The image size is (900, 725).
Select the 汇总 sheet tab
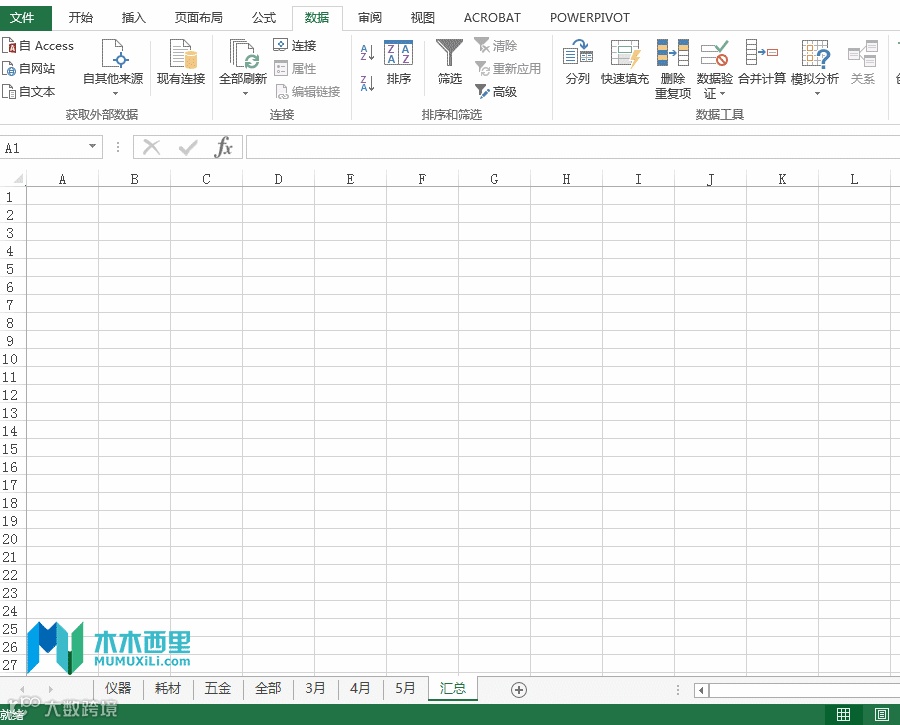click(x=453, y=688)
